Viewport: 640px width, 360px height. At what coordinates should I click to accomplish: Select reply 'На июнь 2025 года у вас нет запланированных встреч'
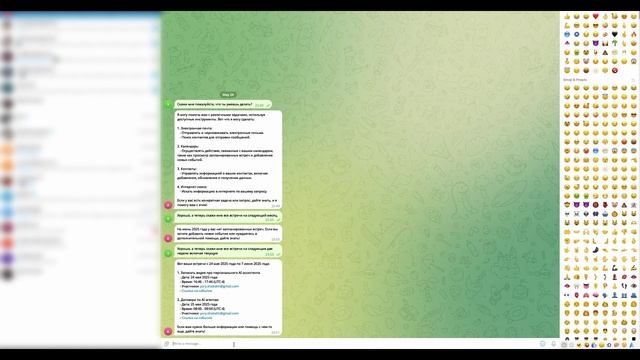[228, 233]
